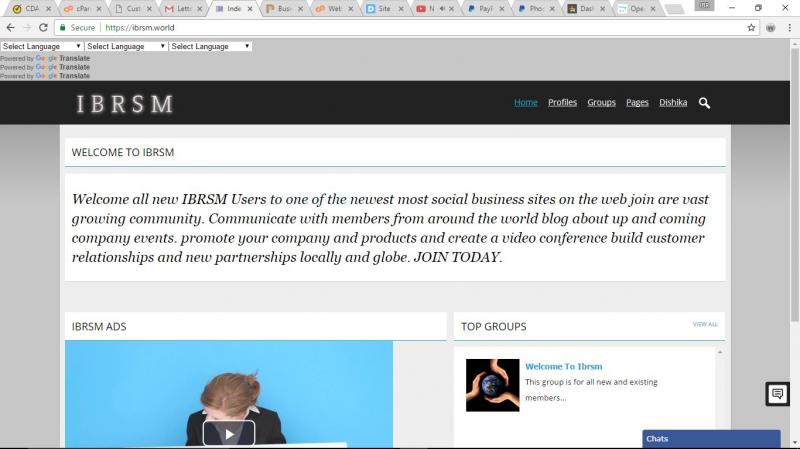
Task: Close the Site tab
Action: tap(401, 9)
